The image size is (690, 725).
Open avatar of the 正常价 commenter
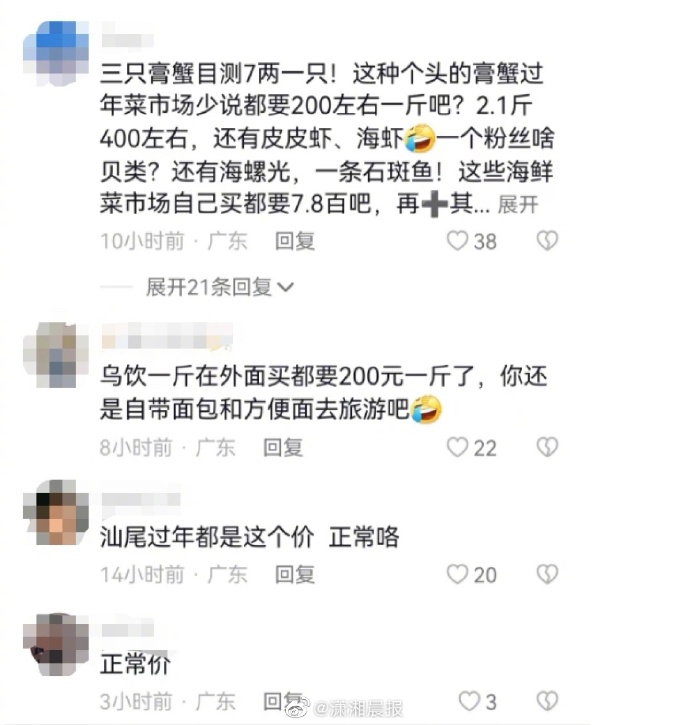click(56, 645)
